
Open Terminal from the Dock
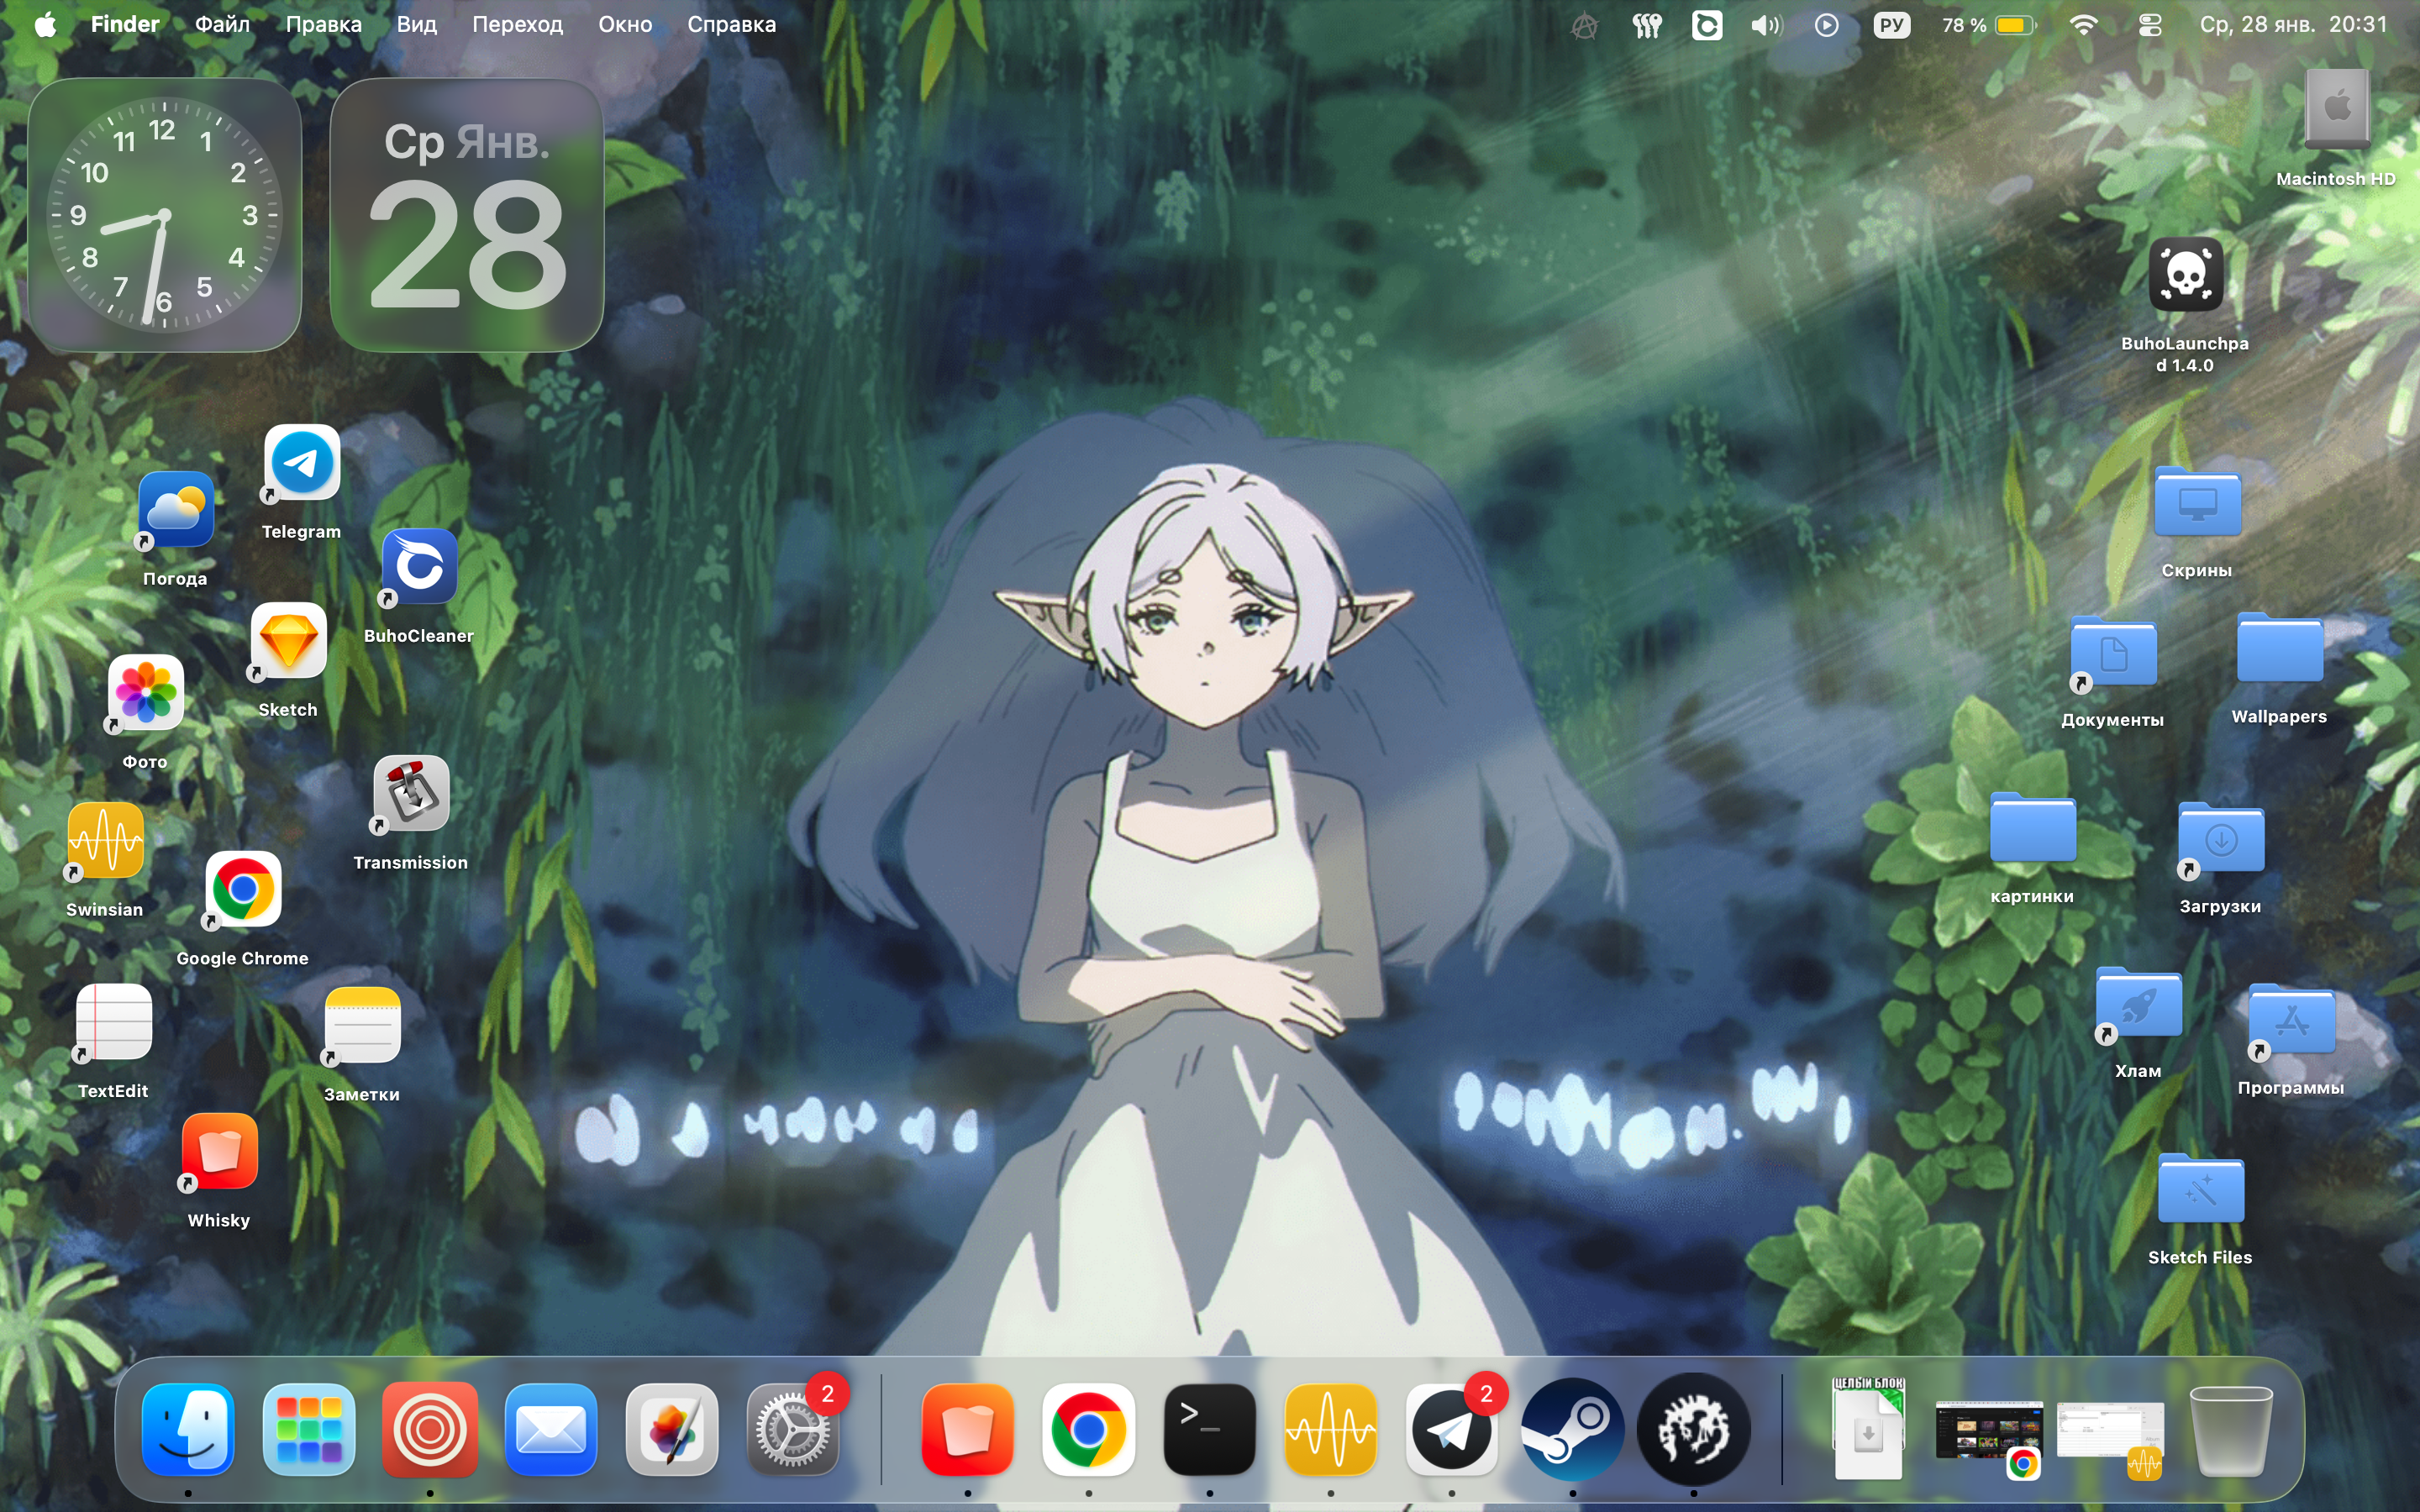point(1209,1430)
